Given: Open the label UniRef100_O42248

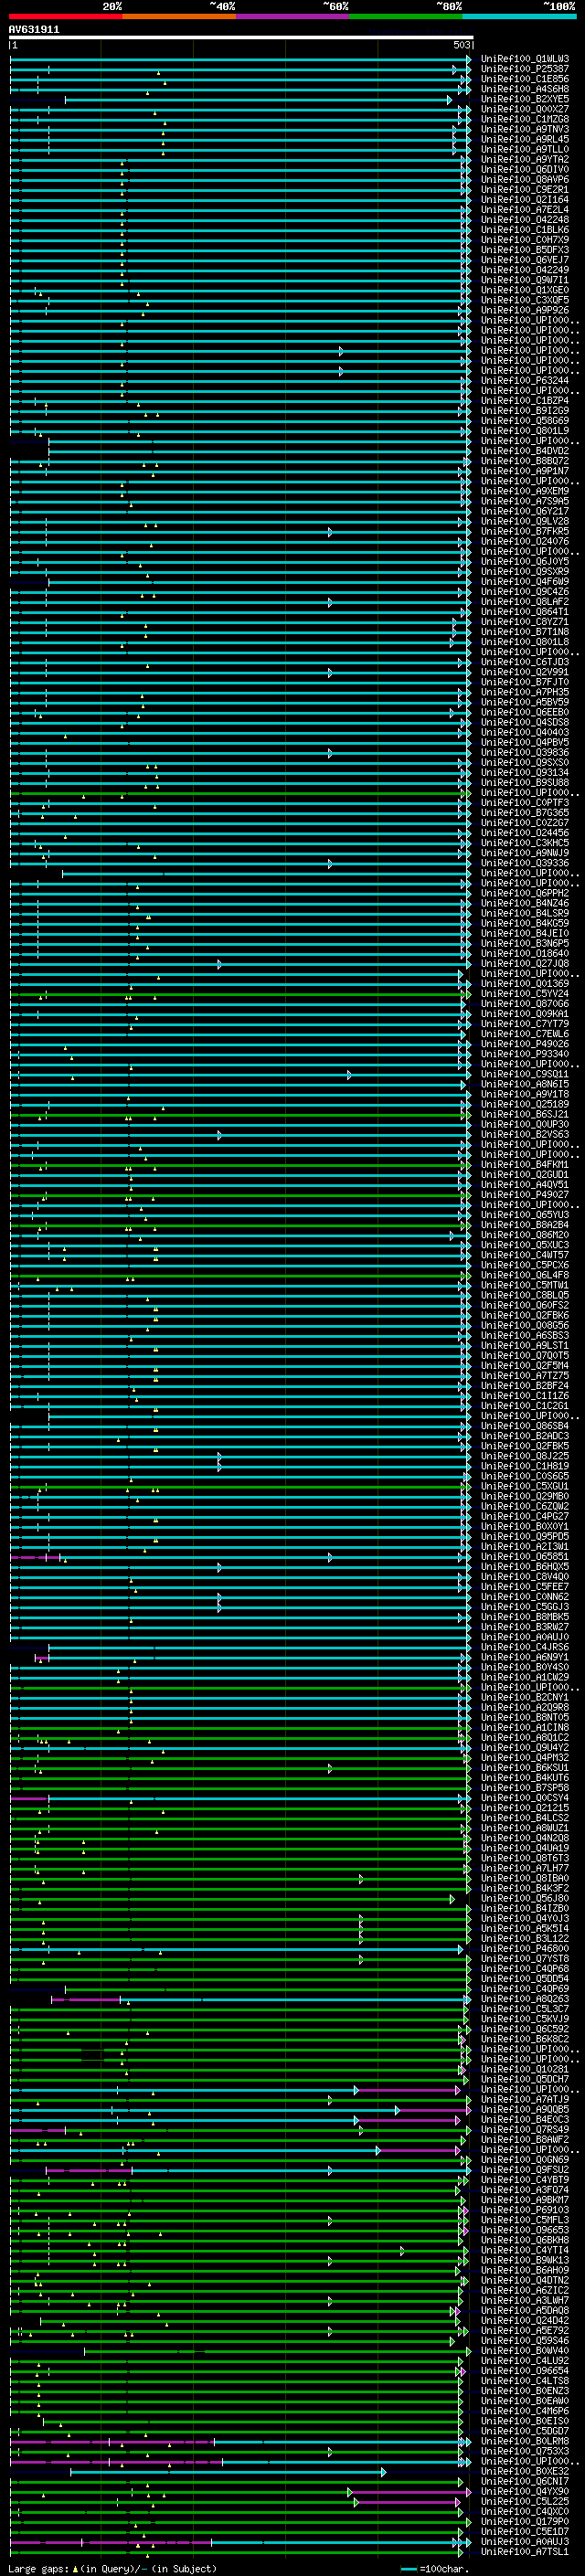Looking at the screenshot, I should (525, 219).
